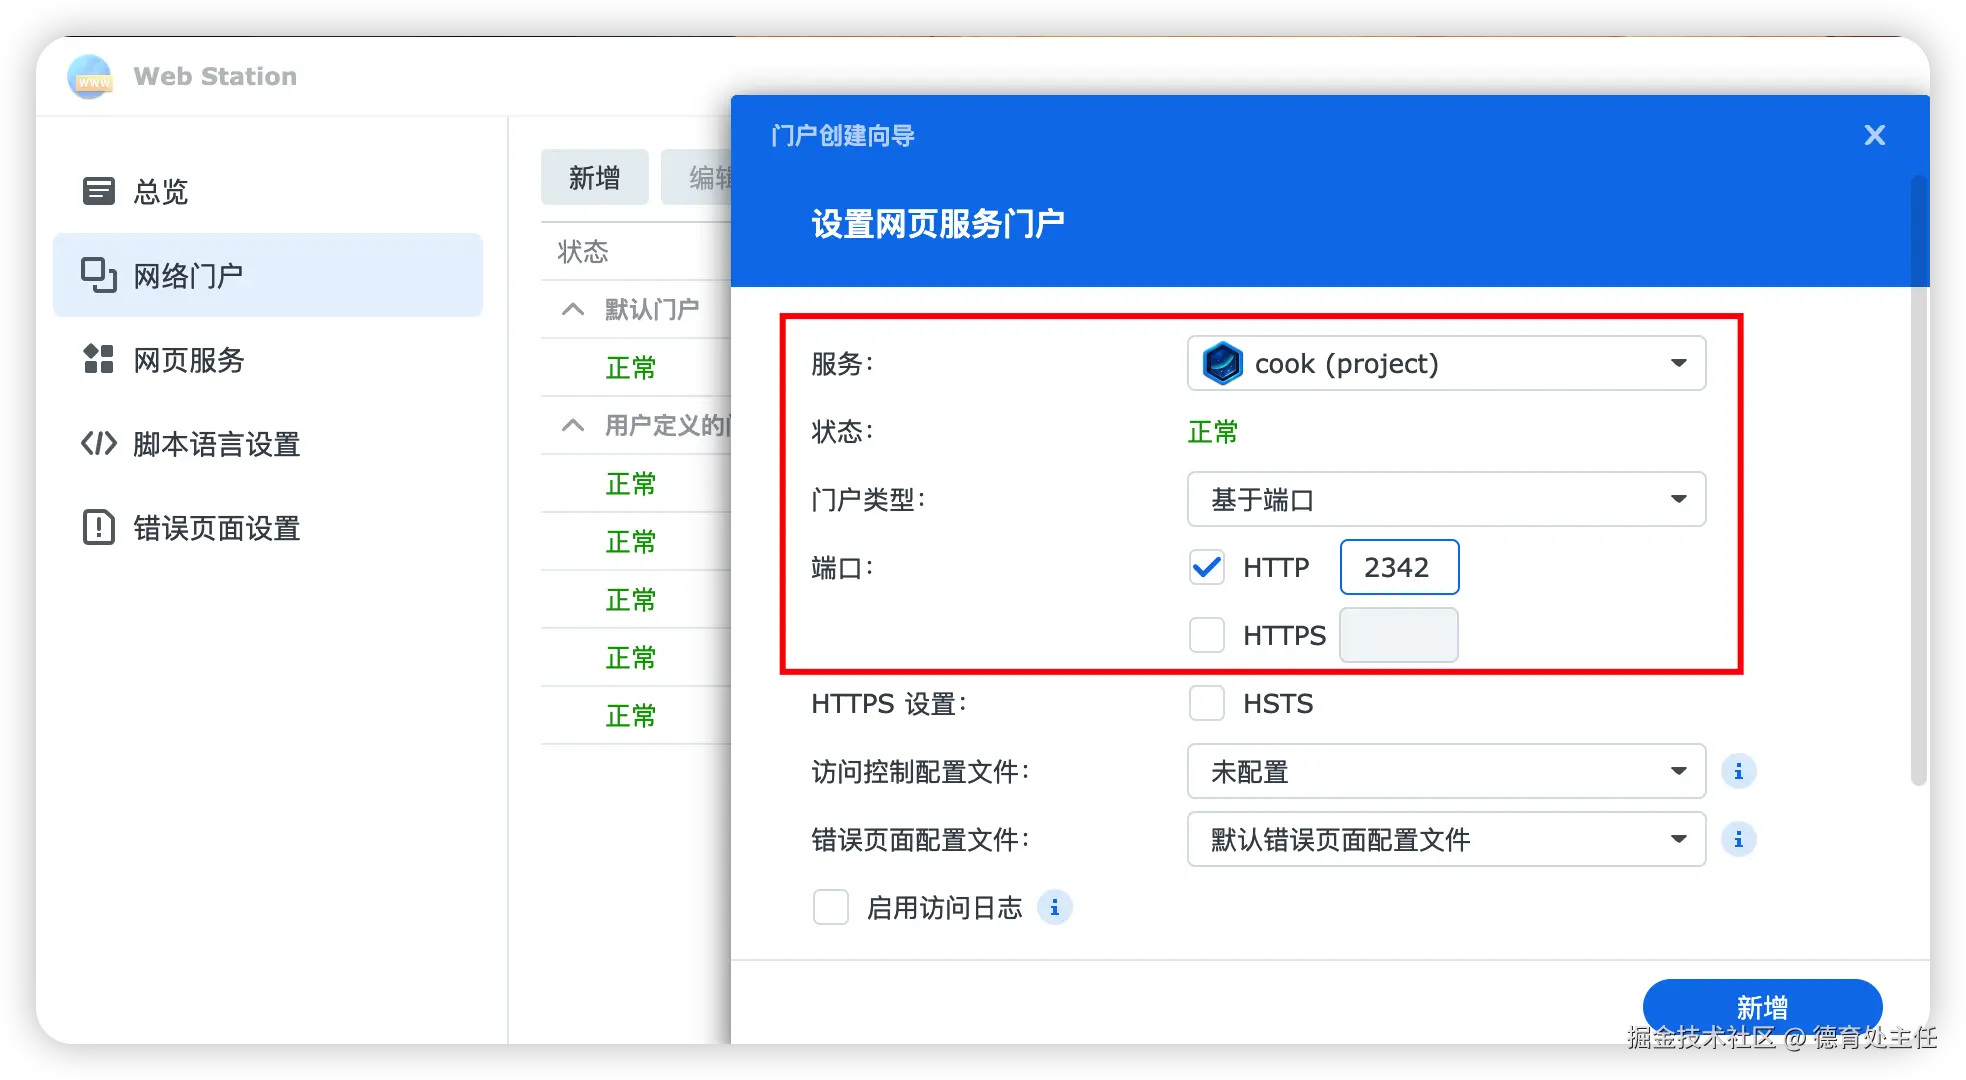This screenshot has width=1966, height=1080.
Task: Click info icon beside 错误页面配置文件 dropdown
Action: point(1738,839)
